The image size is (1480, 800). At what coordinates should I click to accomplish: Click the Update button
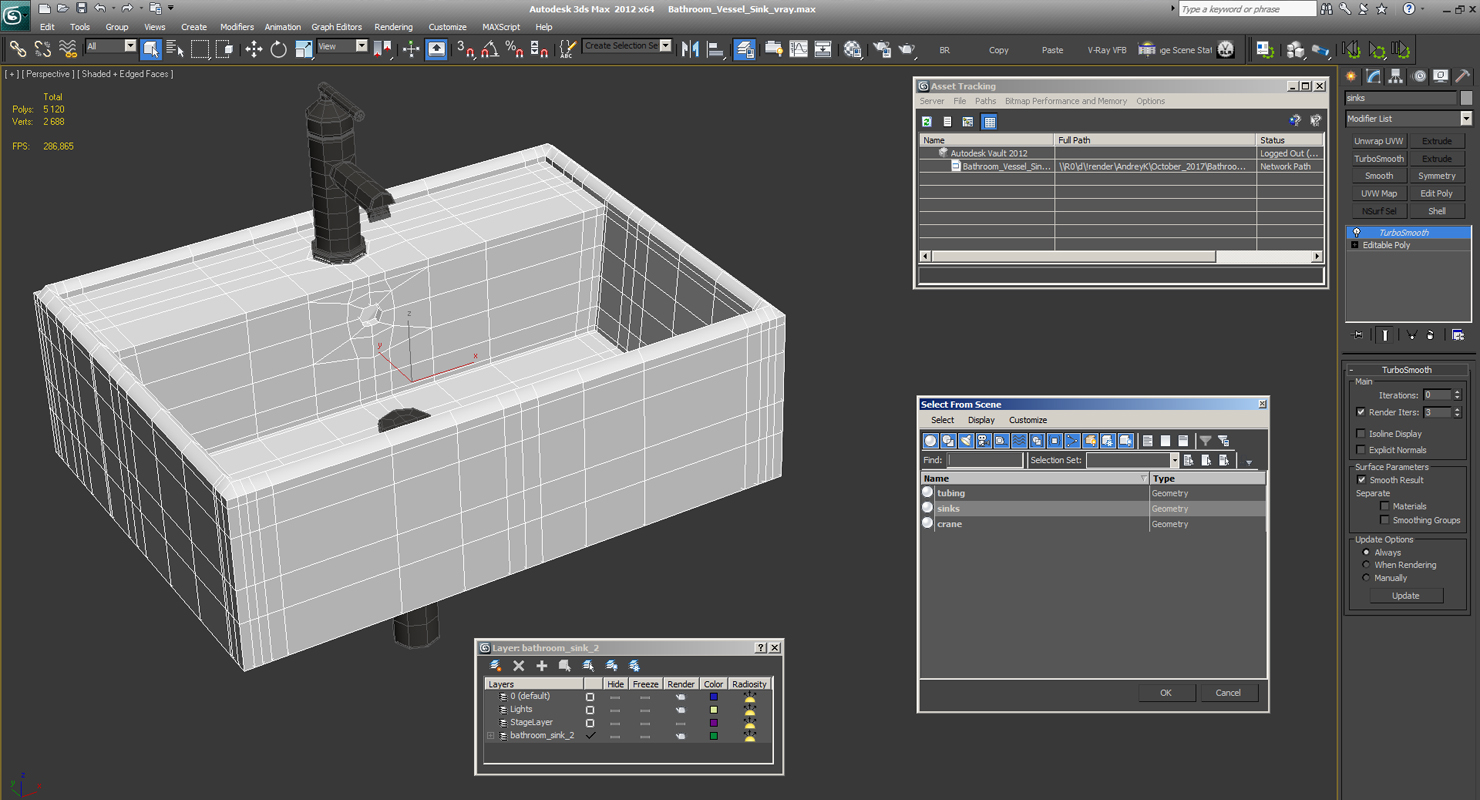point(1405,596)
